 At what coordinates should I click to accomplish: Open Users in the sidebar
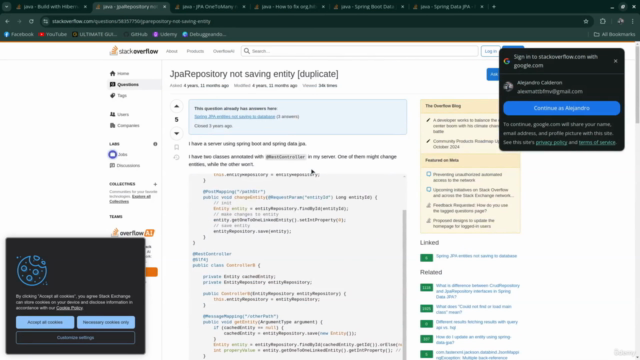point(123,114)
